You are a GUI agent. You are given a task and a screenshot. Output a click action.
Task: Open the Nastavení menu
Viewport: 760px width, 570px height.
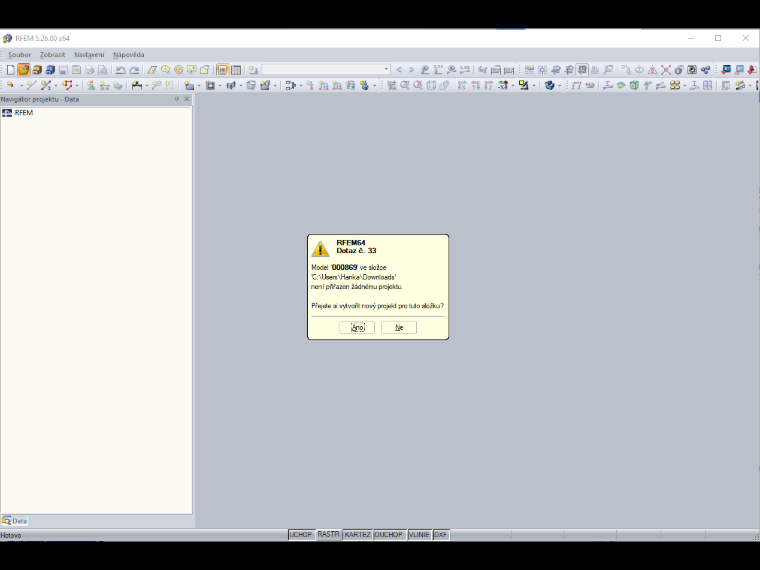(x=89, y=55)
